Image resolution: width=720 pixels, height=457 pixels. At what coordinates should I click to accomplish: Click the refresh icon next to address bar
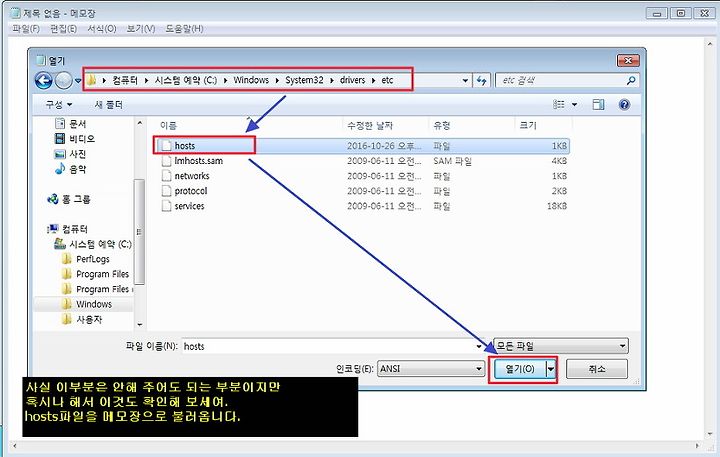point(481,81)
